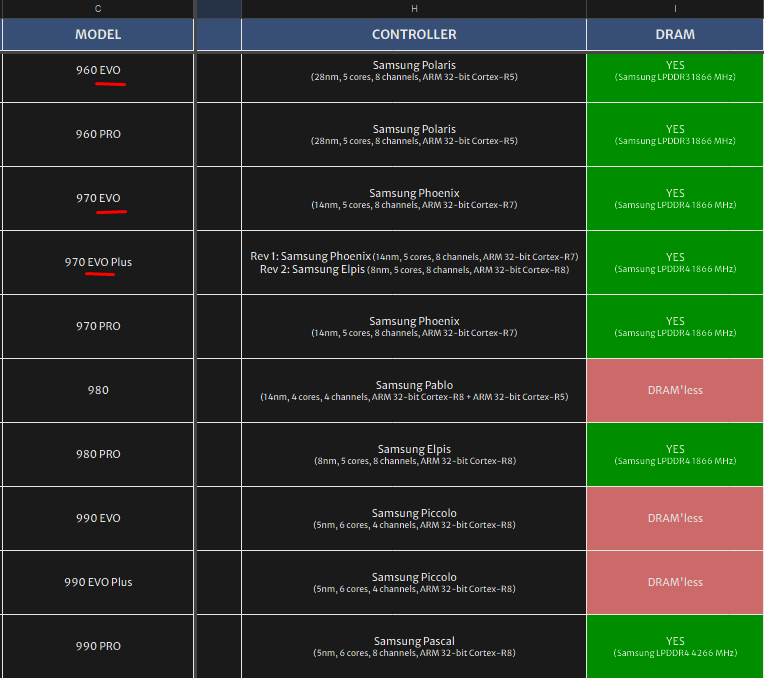Screen dimensions: 764x678
Task: Click Samsung Phoenix controller for 970 PRO
Action: click(414, 327)
